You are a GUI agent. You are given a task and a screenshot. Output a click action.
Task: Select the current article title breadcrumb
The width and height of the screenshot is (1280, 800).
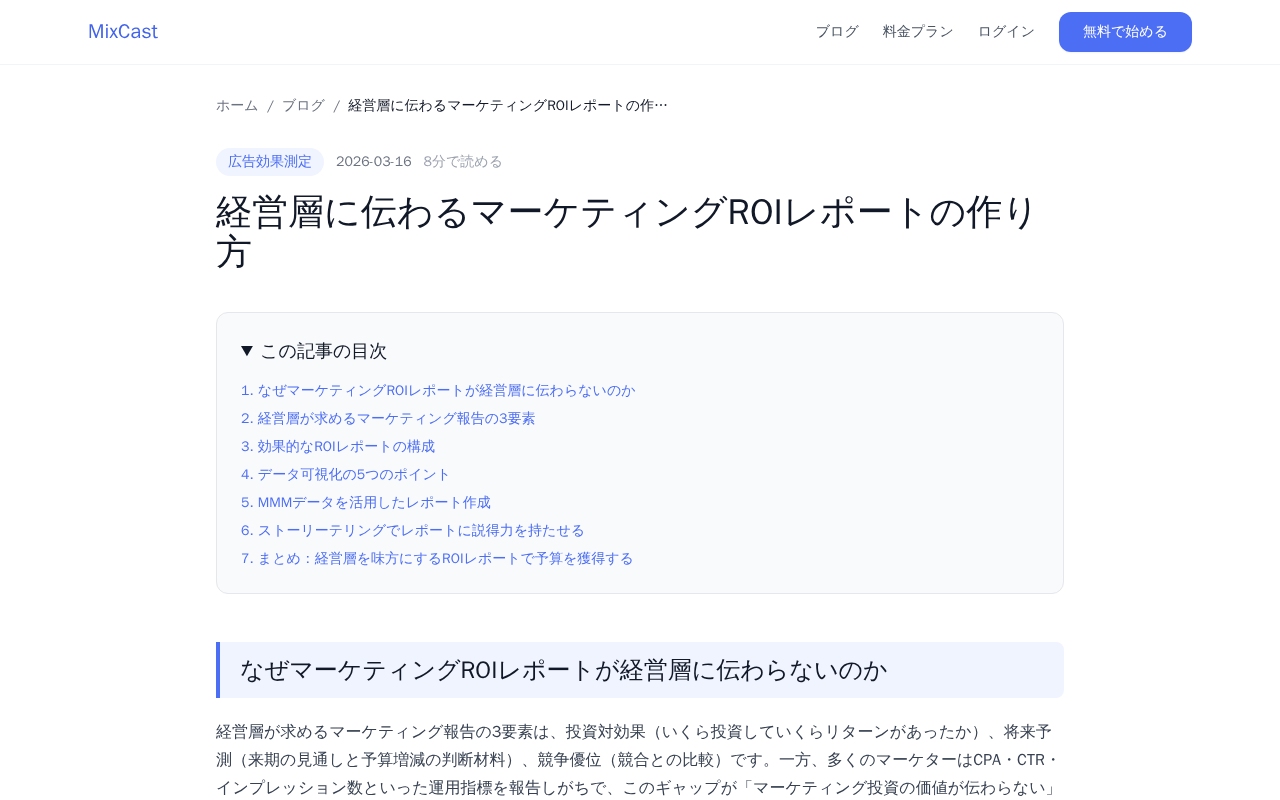[x=508, y=105]
